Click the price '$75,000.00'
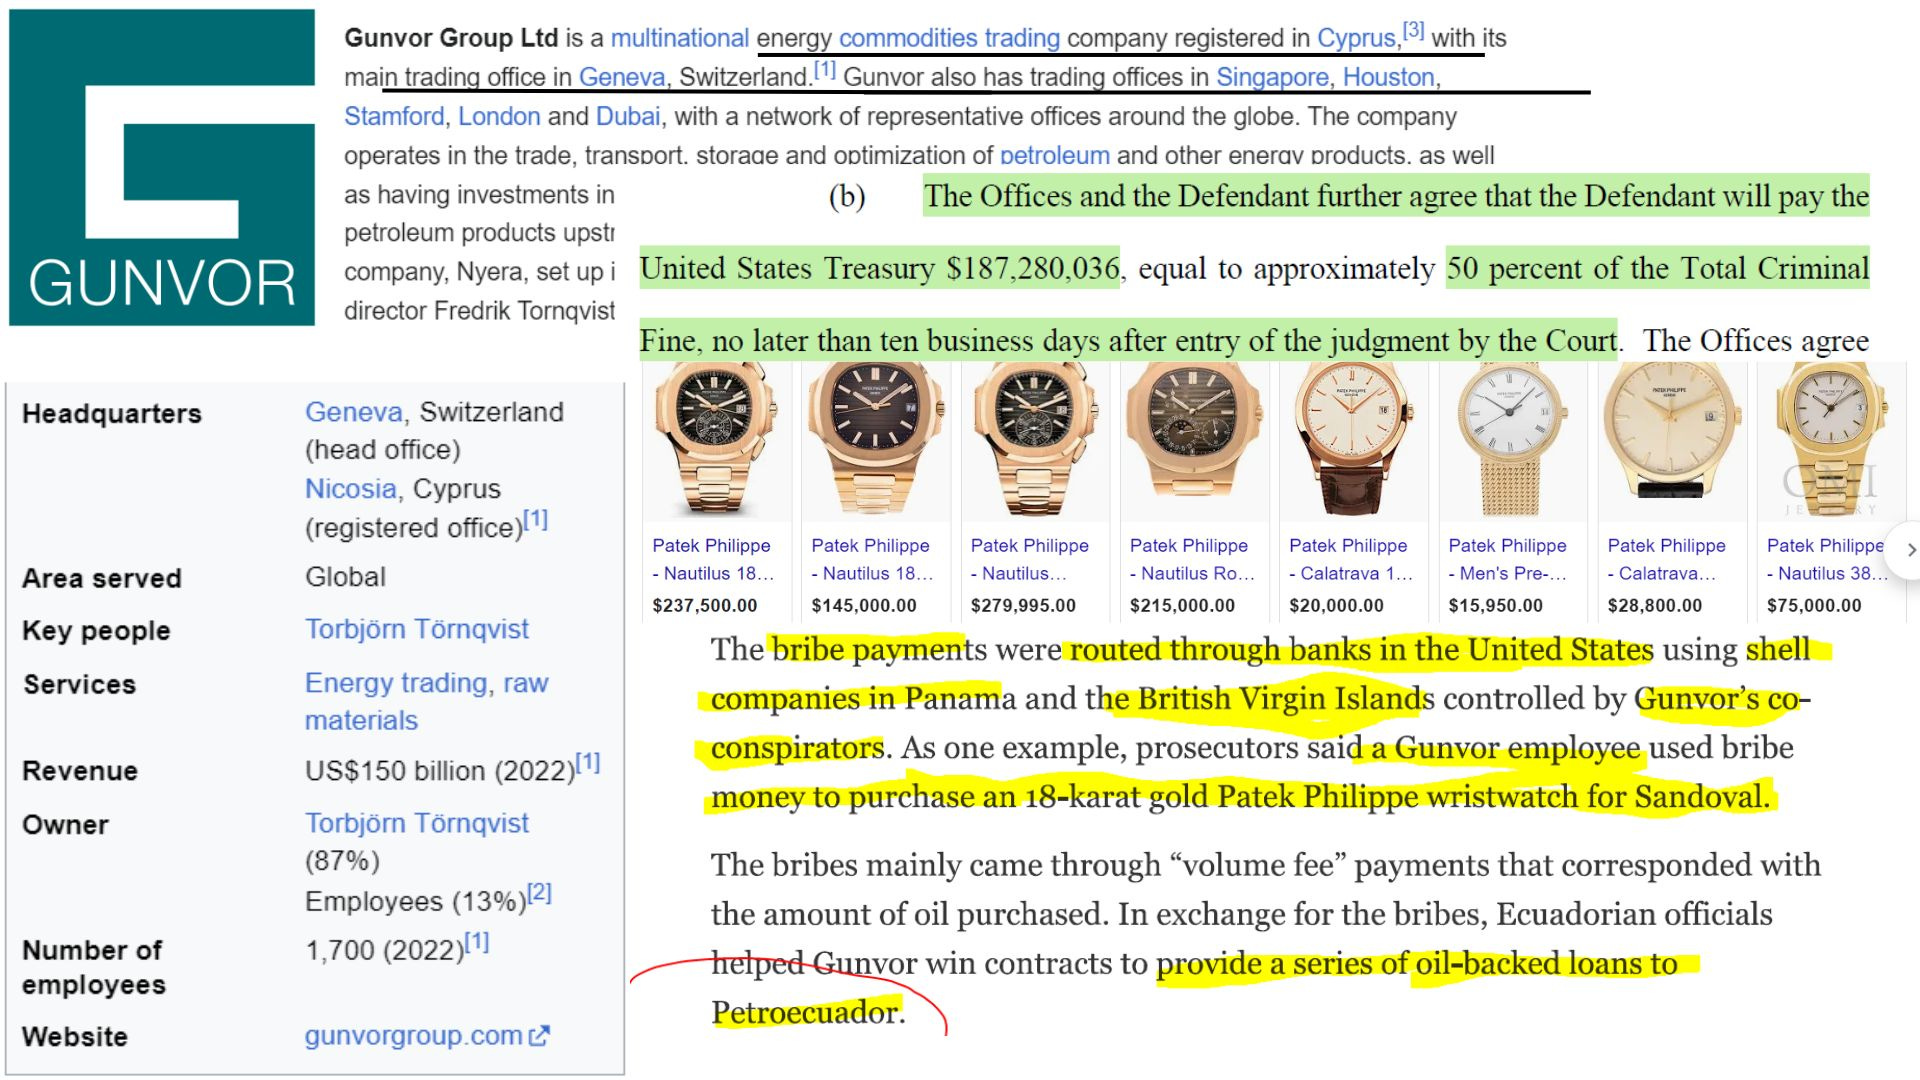Image resolution: width=1920 pixels, height=1080 pixels. pyautogui.click(x=1814, y=605)
